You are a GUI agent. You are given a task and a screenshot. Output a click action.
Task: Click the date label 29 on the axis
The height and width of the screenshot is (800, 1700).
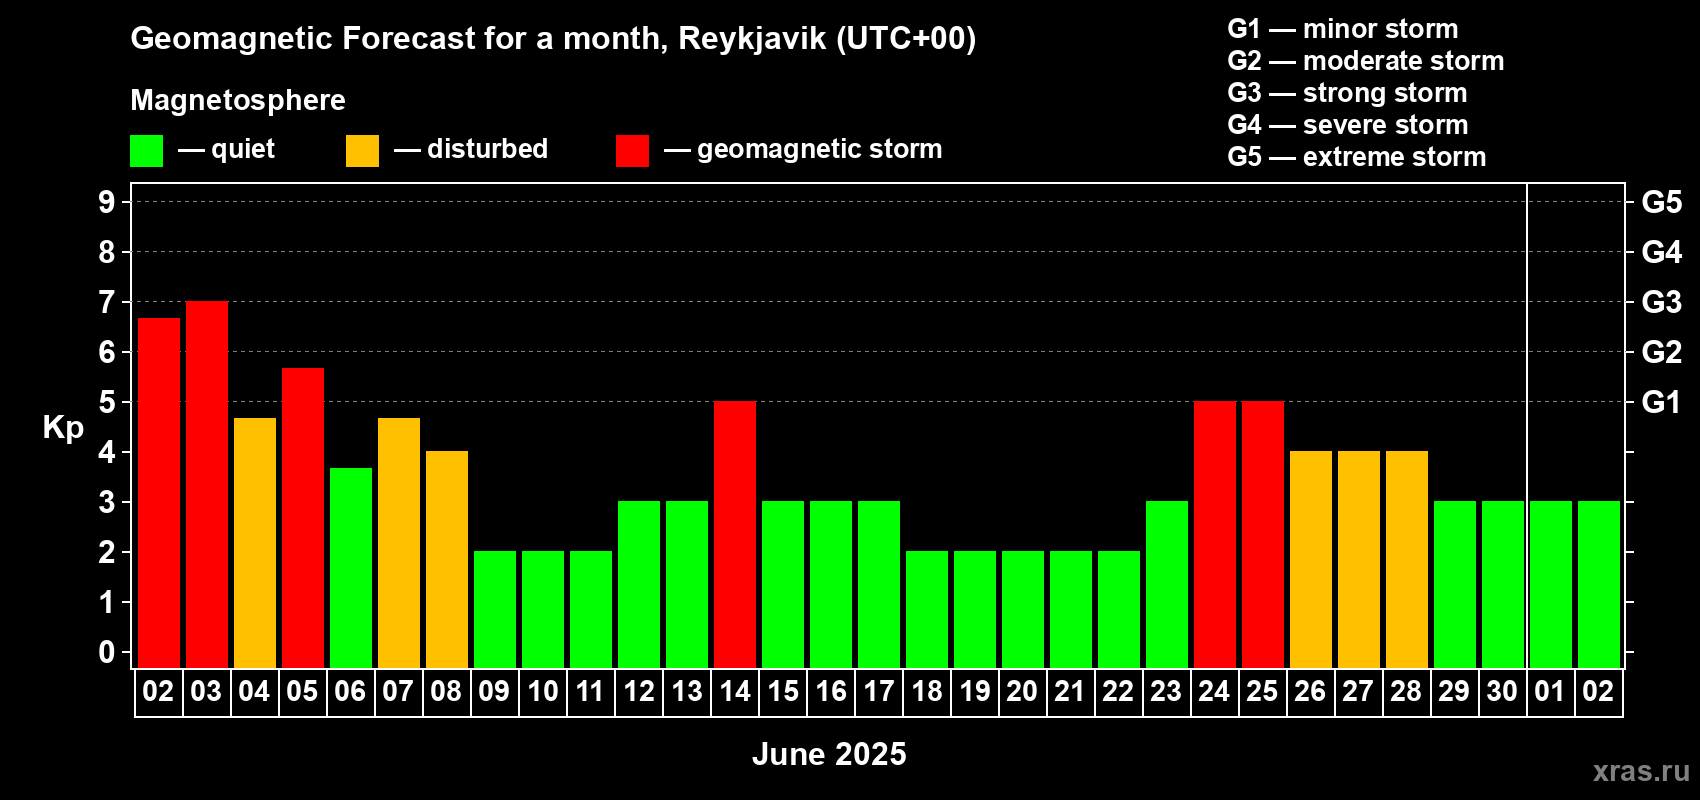pyautogui.click(x=1455, y=692)
